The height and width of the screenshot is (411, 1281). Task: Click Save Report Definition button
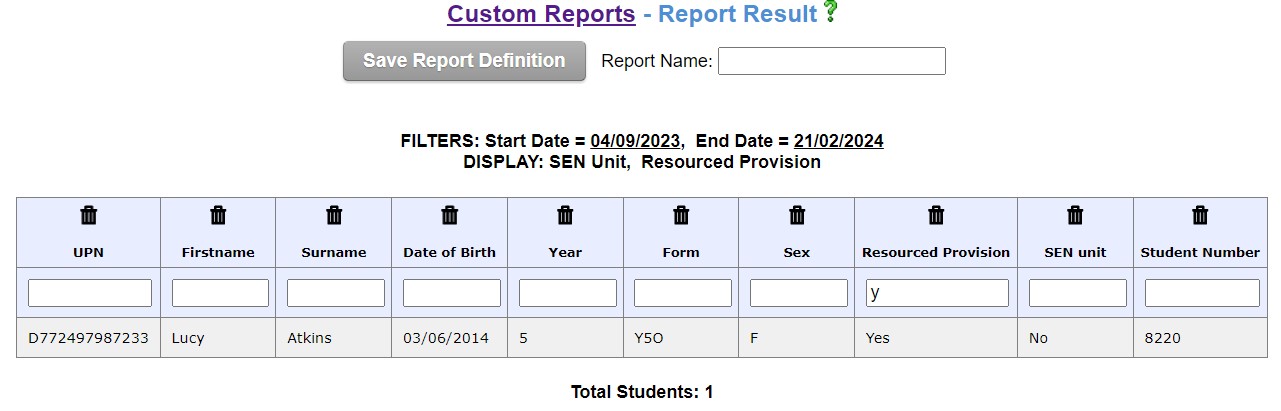(464, 61)
